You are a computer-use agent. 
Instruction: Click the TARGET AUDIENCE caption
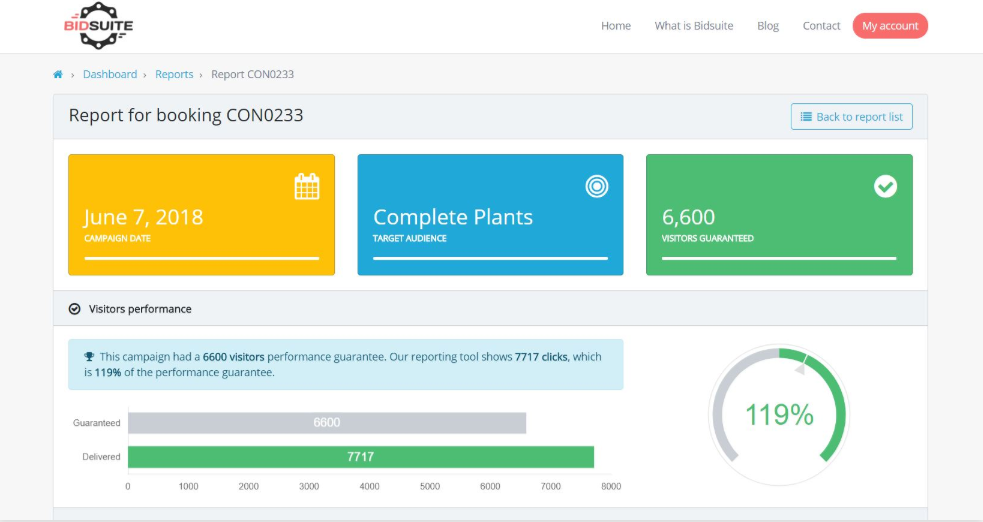(x=409, y=238)
